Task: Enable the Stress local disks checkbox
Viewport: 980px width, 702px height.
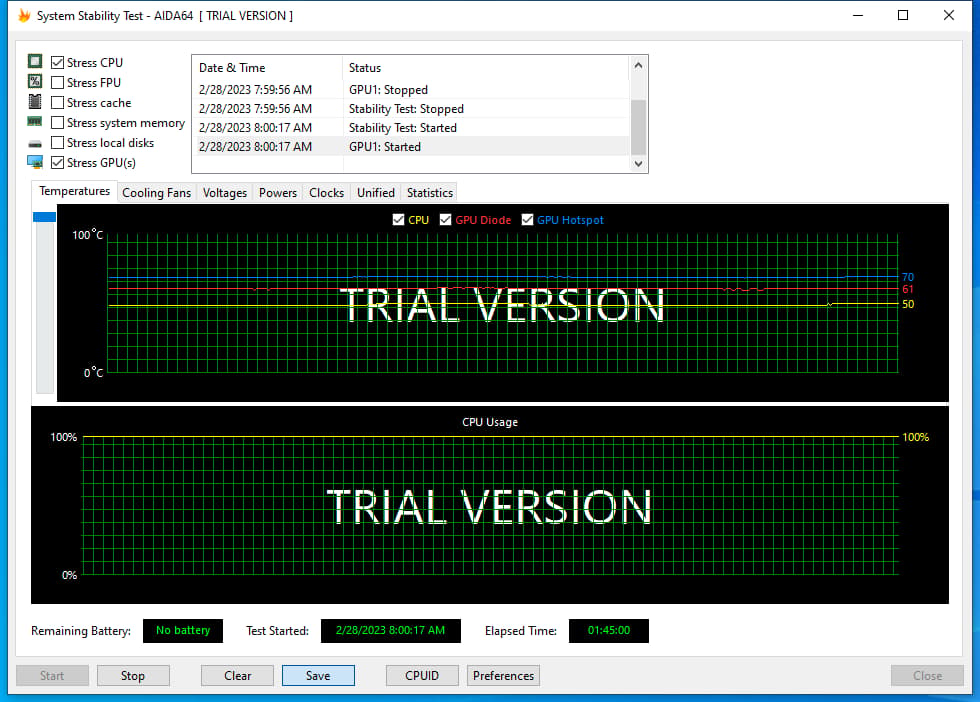Action: [58, 143]
